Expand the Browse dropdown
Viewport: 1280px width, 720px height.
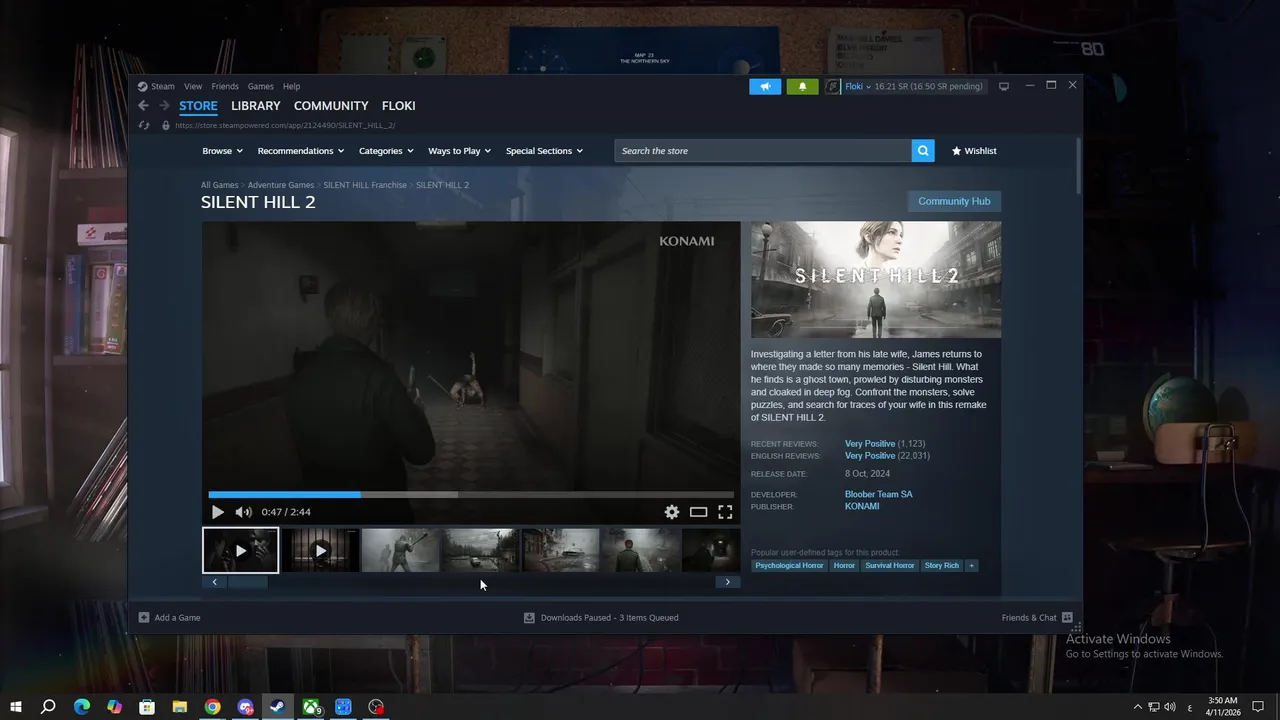tap(222, 151)
